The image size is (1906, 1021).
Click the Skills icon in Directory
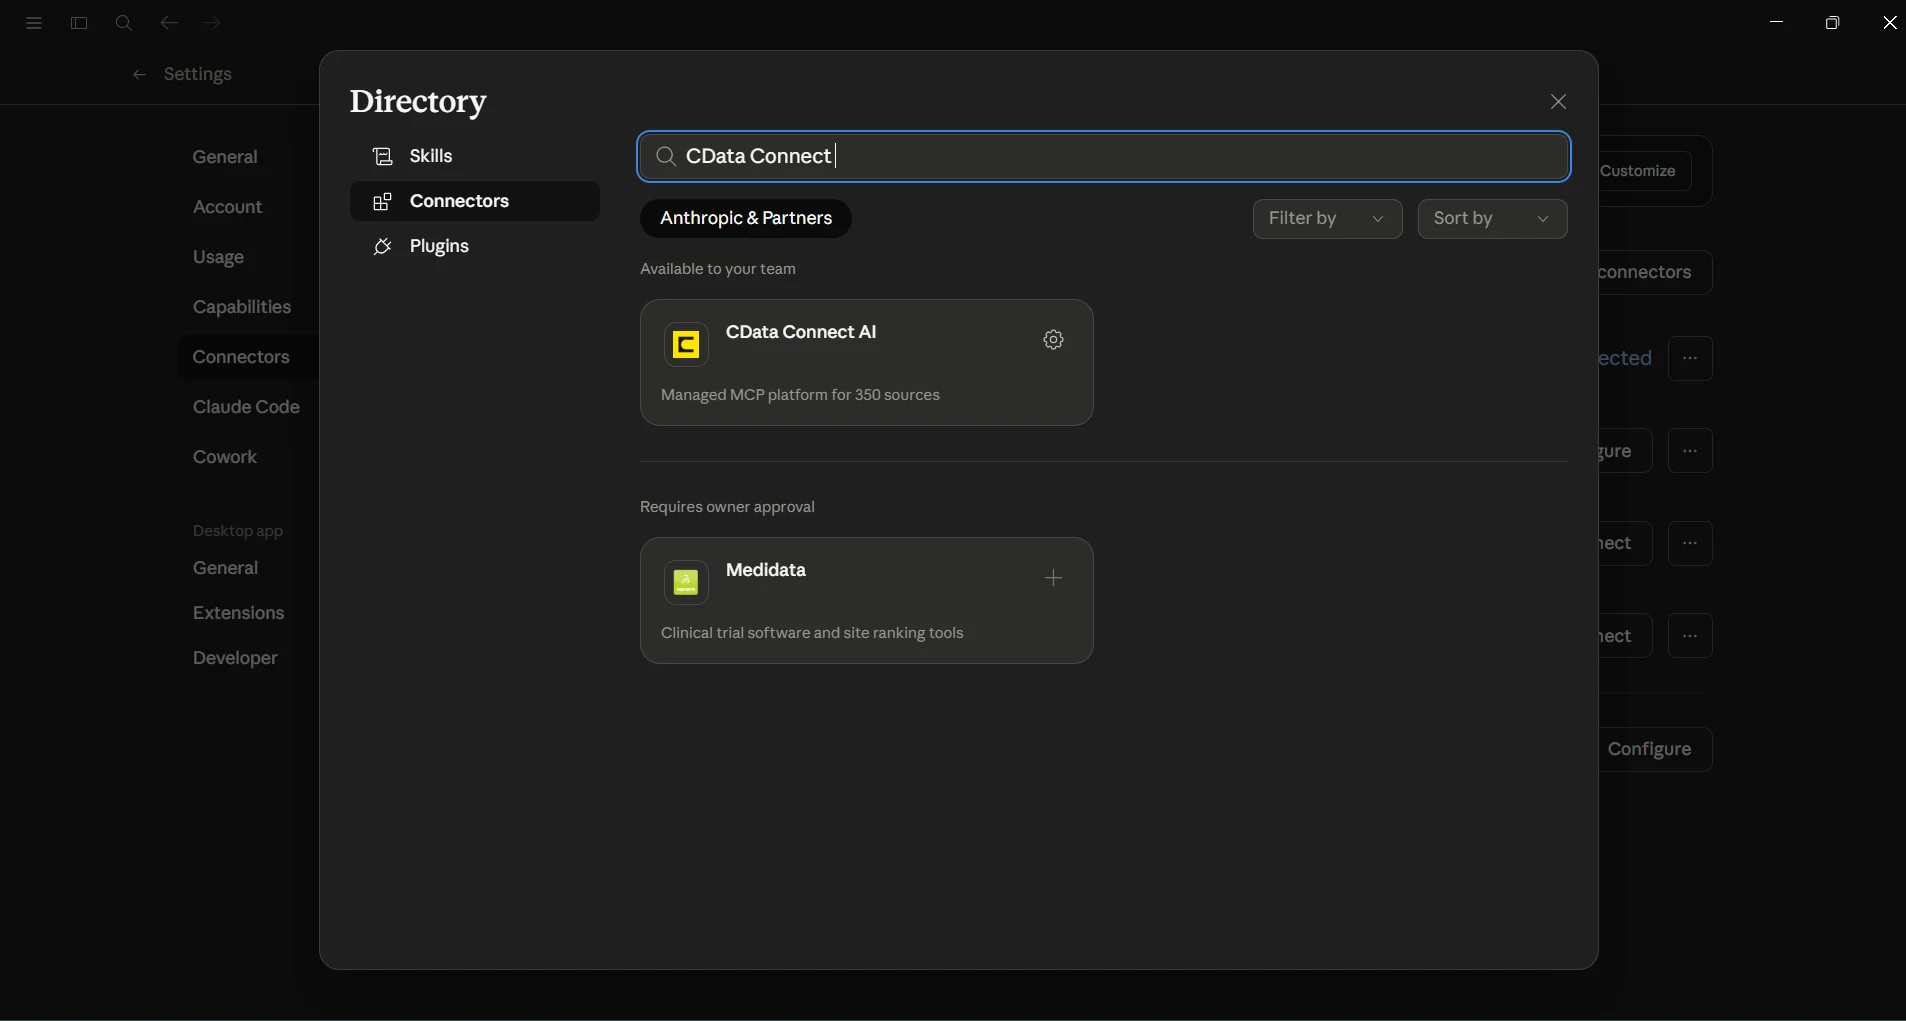[x=383, y=156]
